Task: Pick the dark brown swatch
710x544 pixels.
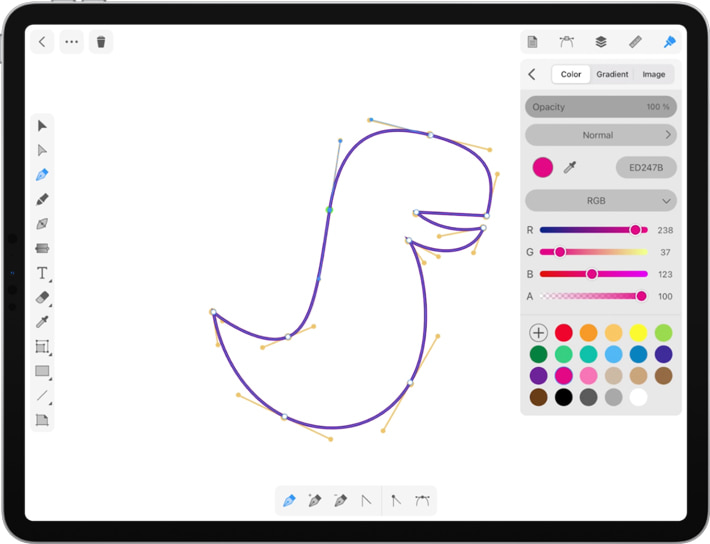Action: click(538, 397)
